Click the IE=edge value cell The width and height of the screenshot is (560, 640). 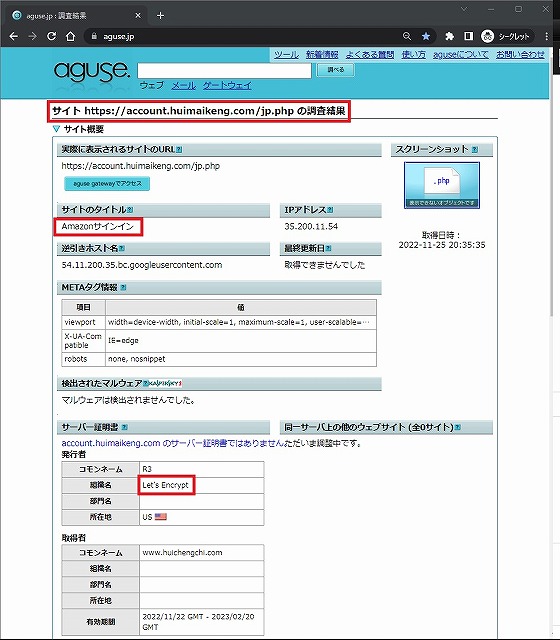coord(241,340)
